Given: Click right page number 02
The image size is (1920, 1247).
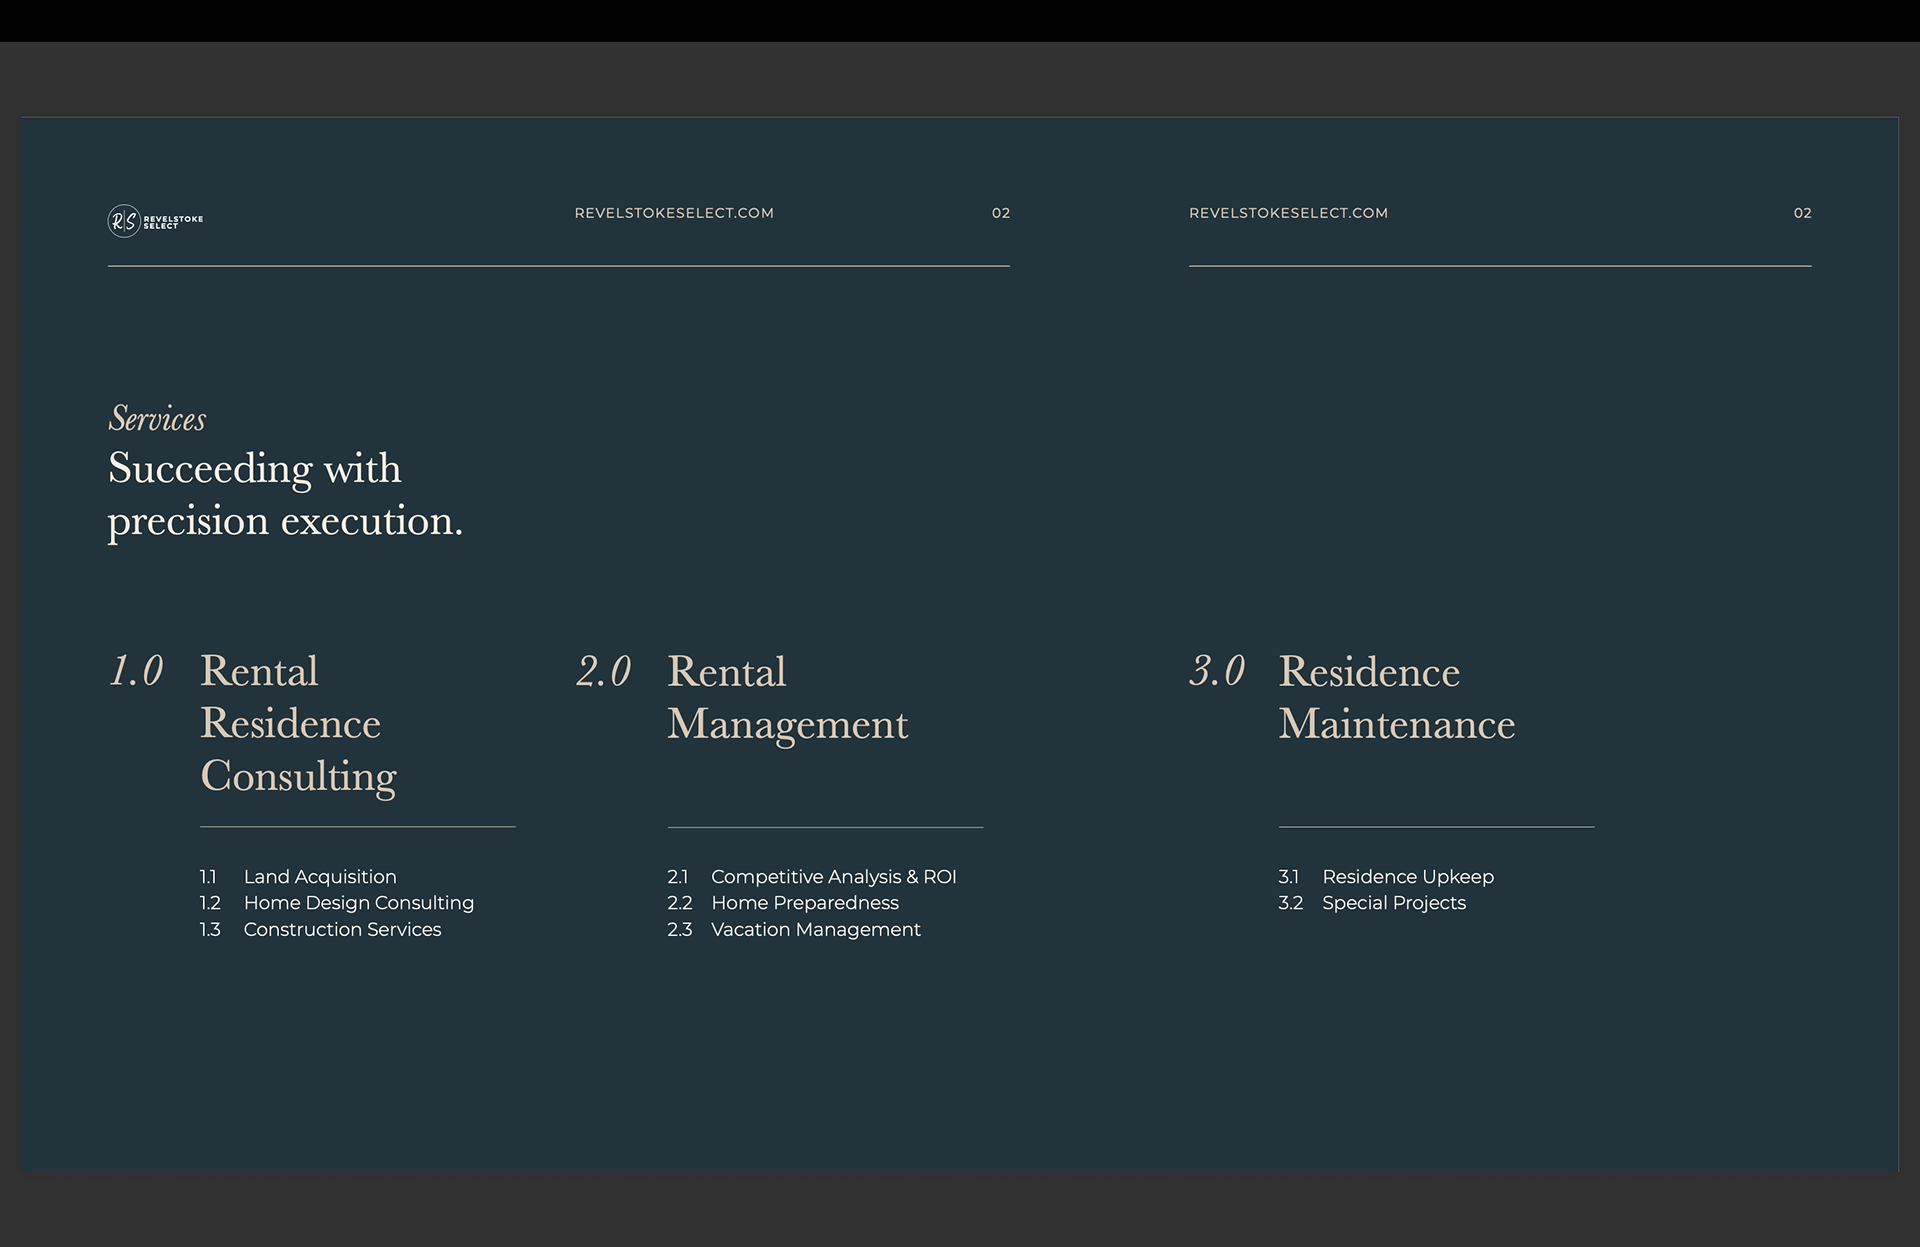Looking at the screenshot, I should [x=1802, y=213].
